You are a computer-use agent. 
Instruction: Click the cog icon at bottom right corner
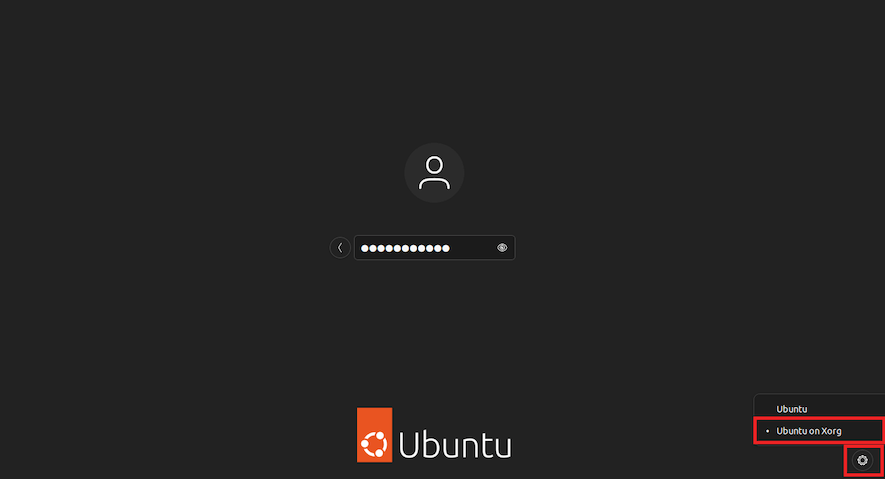tap(862, 460)
